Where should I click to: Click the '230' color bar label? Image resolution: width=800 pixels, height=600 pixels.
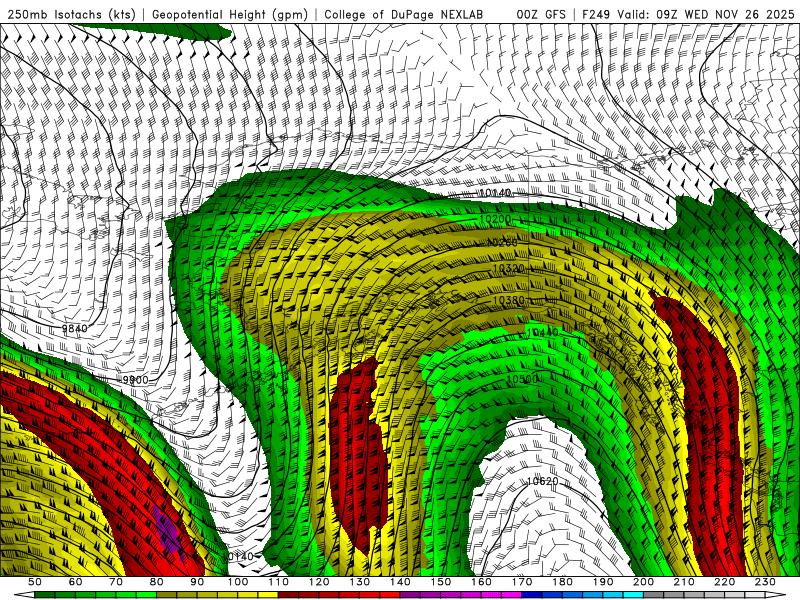765,582
